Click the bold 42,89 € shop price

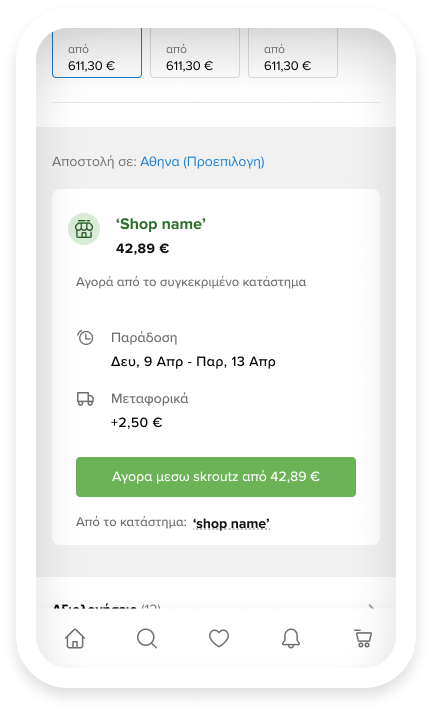pos(143,248)
